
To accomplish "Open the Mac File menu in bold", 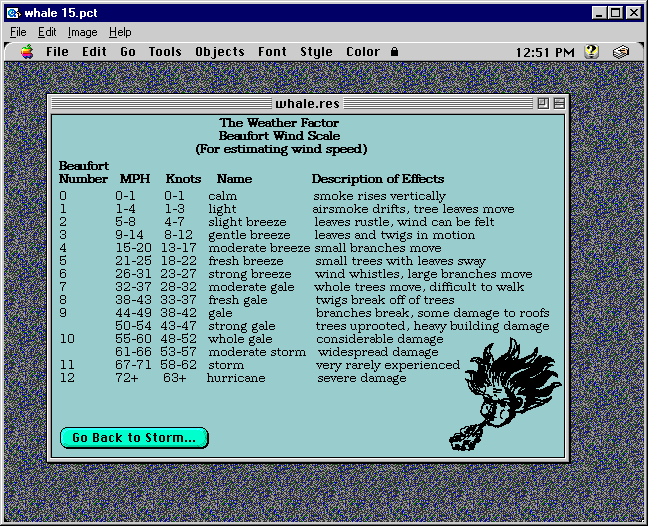I will tap(57, 52).
